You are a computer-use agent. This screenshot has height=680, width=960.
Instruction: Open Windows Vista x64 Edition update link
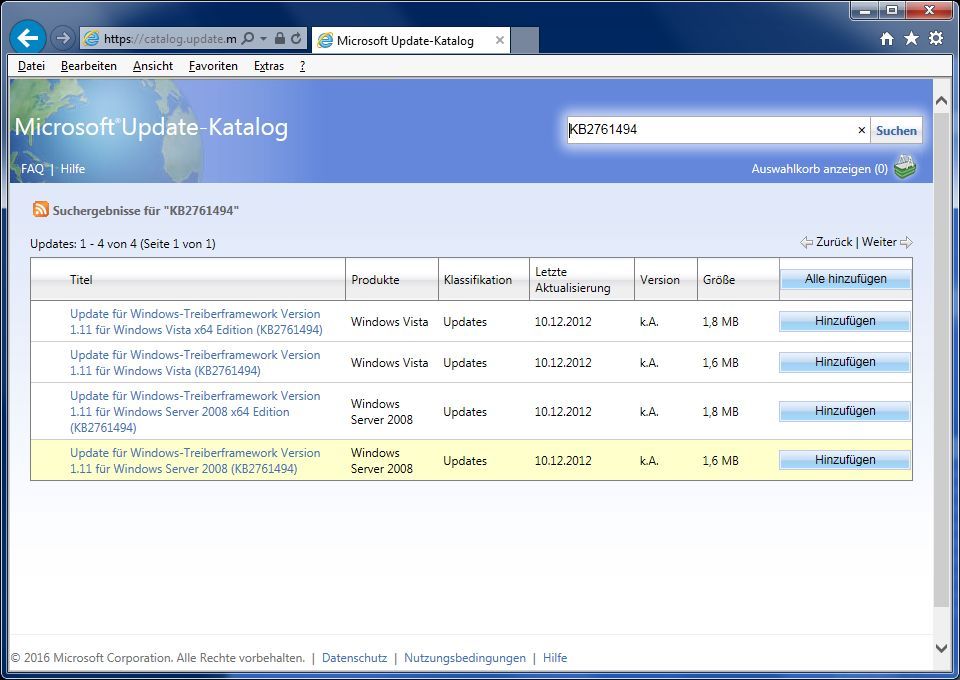pos(196,322)
